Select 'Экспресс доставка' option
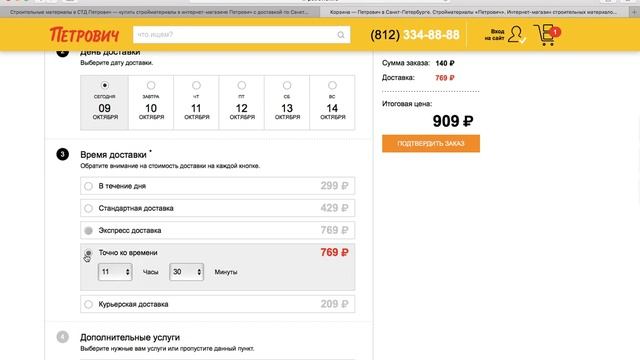640x360 pixels. click(218, 230)
